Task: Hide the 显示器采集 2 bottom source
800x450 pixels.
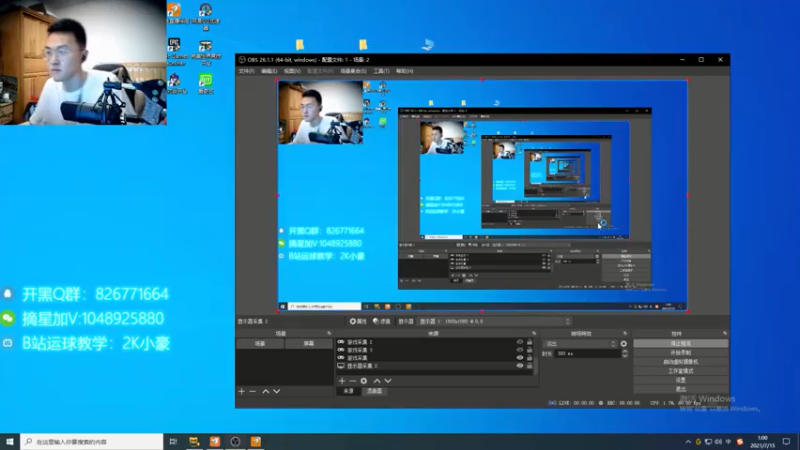Action: (519, 366)
